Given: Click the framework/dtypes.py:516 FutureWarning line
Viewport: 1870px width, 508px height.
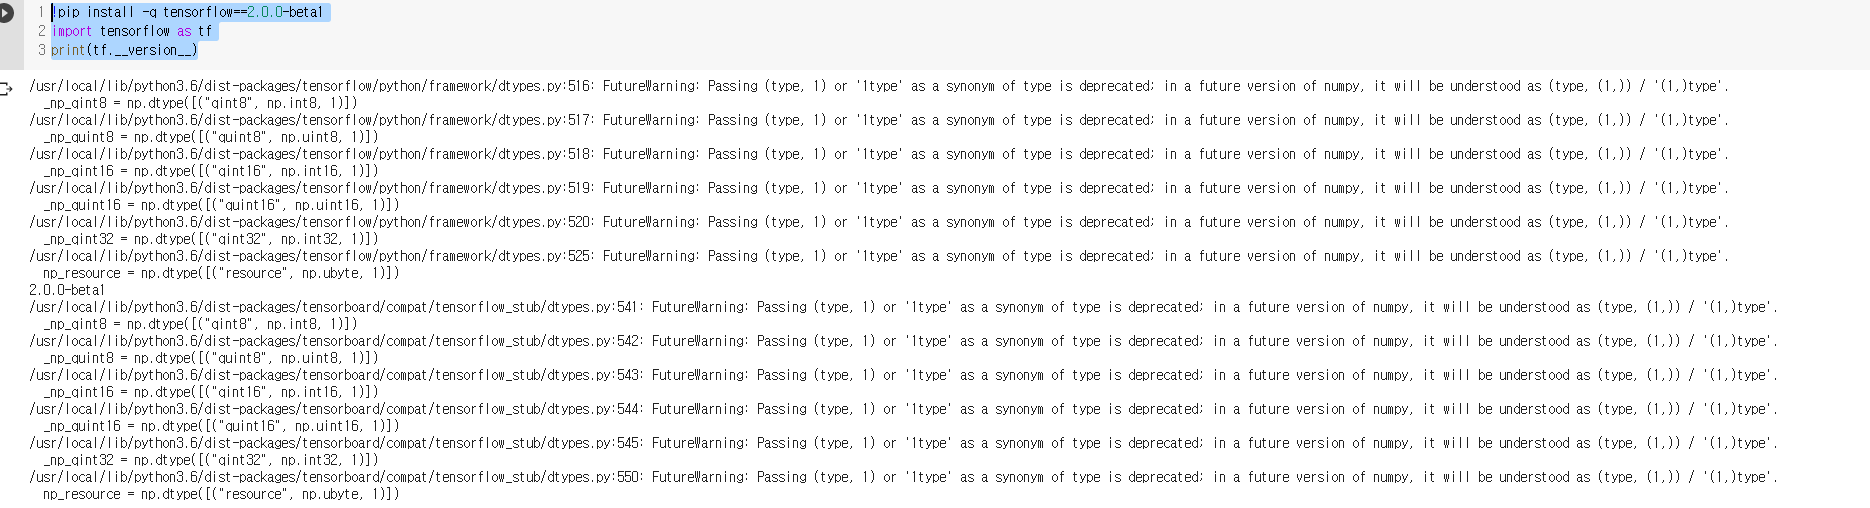Looking at the screenshot, I should click(x=879, y=86).
